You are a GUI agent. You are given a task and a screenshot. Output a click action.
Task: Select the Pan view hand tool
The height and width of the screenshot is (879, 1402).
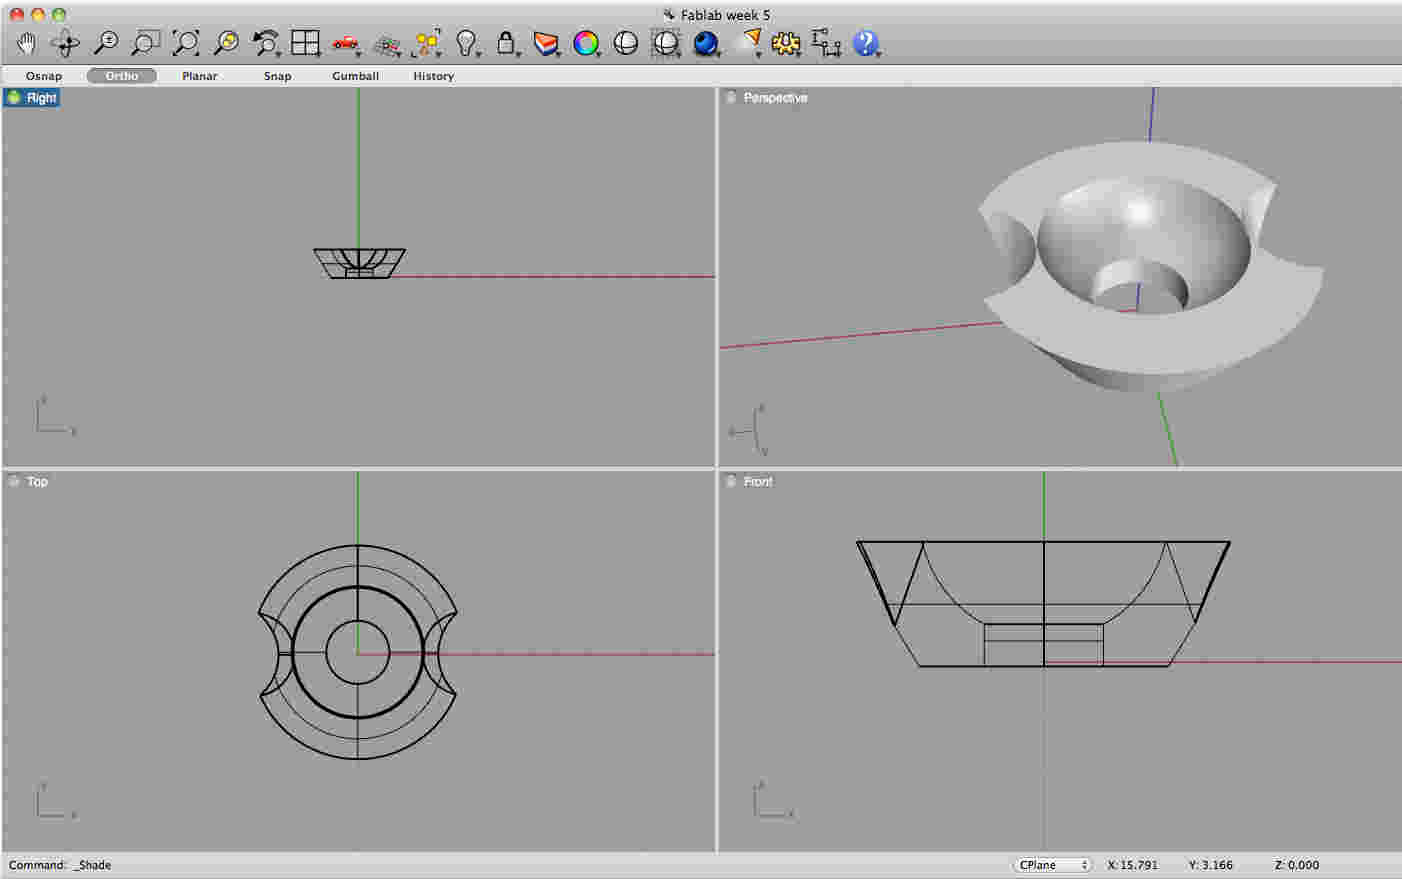click(27, 42)
